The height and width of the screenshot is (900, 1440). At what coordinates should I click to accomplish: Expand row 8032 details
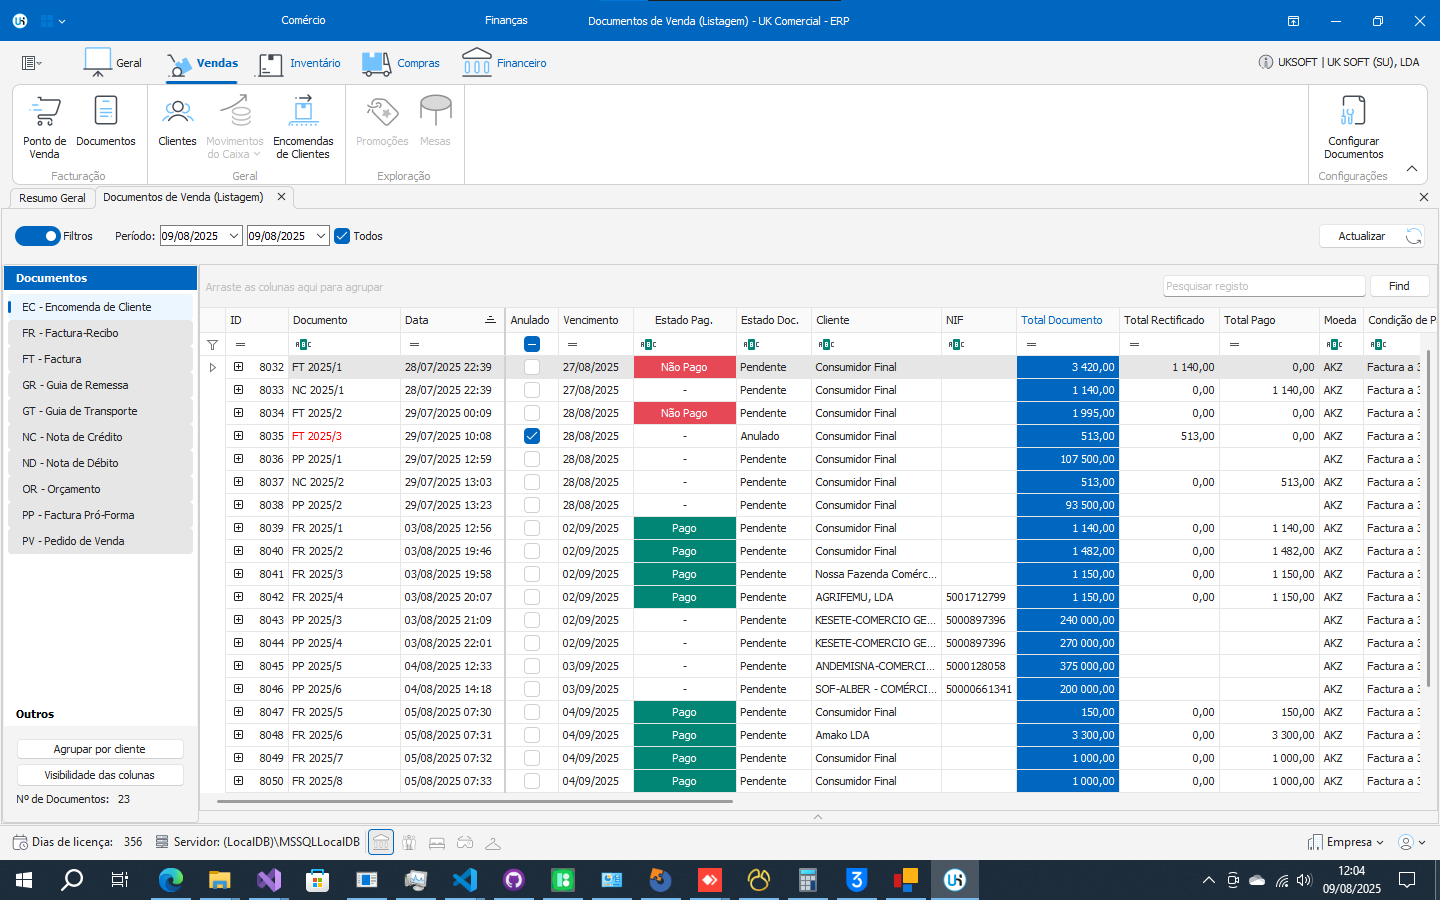(x=239, y=367)
